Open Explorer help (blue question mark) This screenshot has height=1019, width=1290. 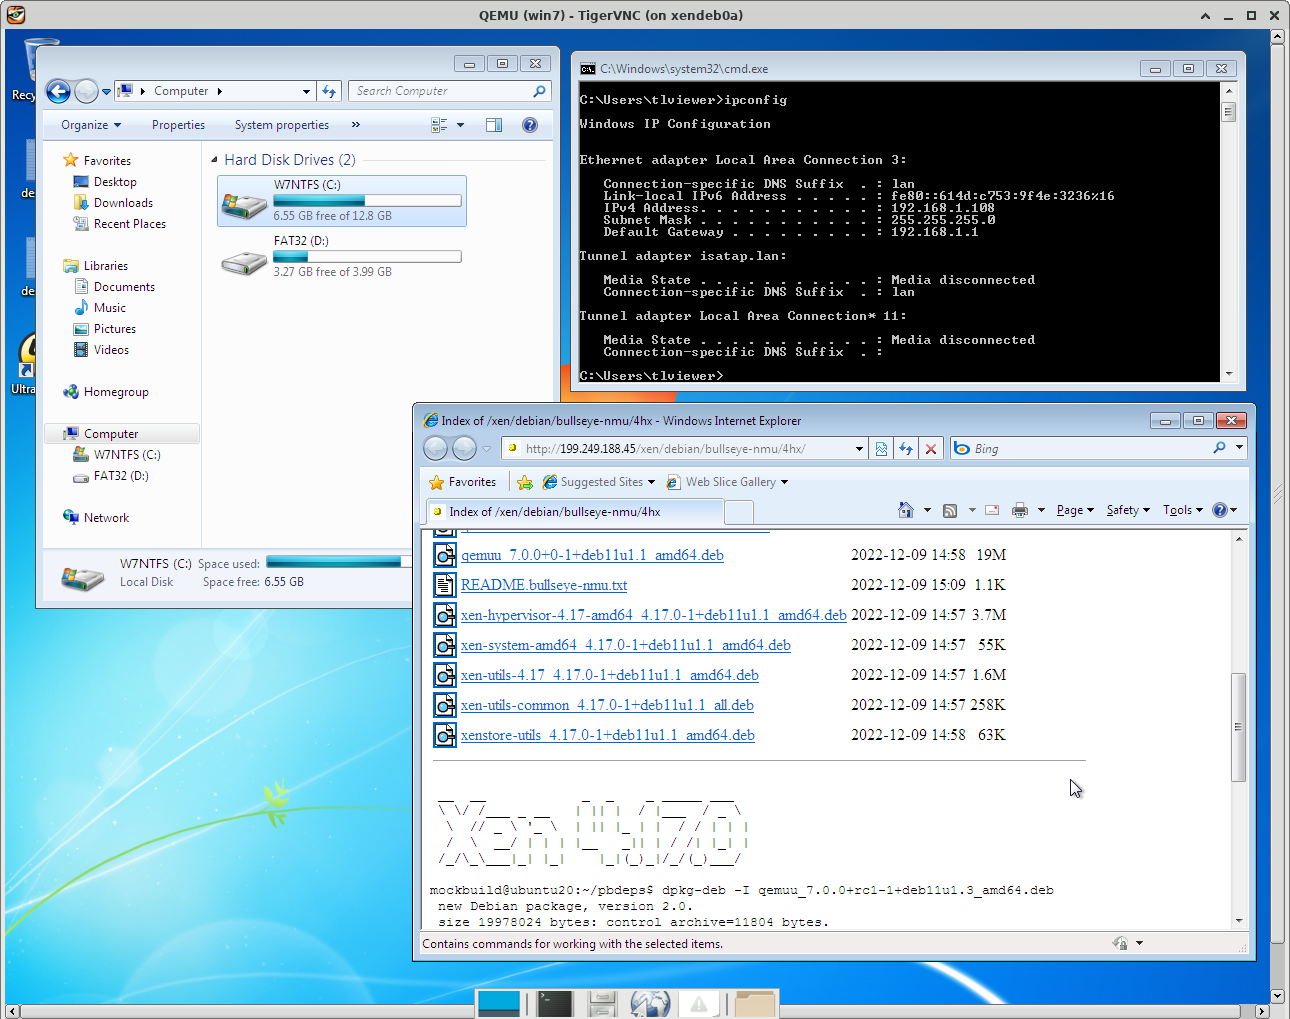click(x=530, y=125)
